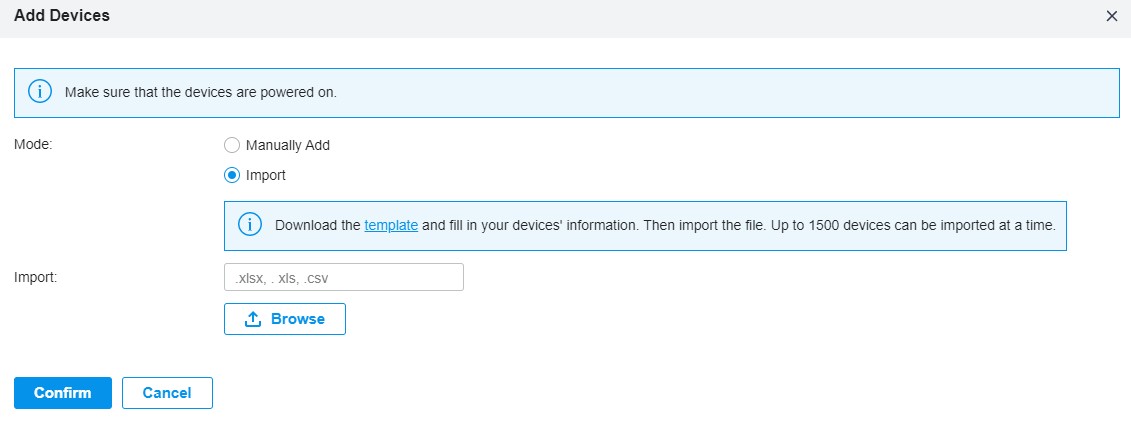Select the Manually Add radio button
The image size is (1131, 424).
click(x=232, y=145)
